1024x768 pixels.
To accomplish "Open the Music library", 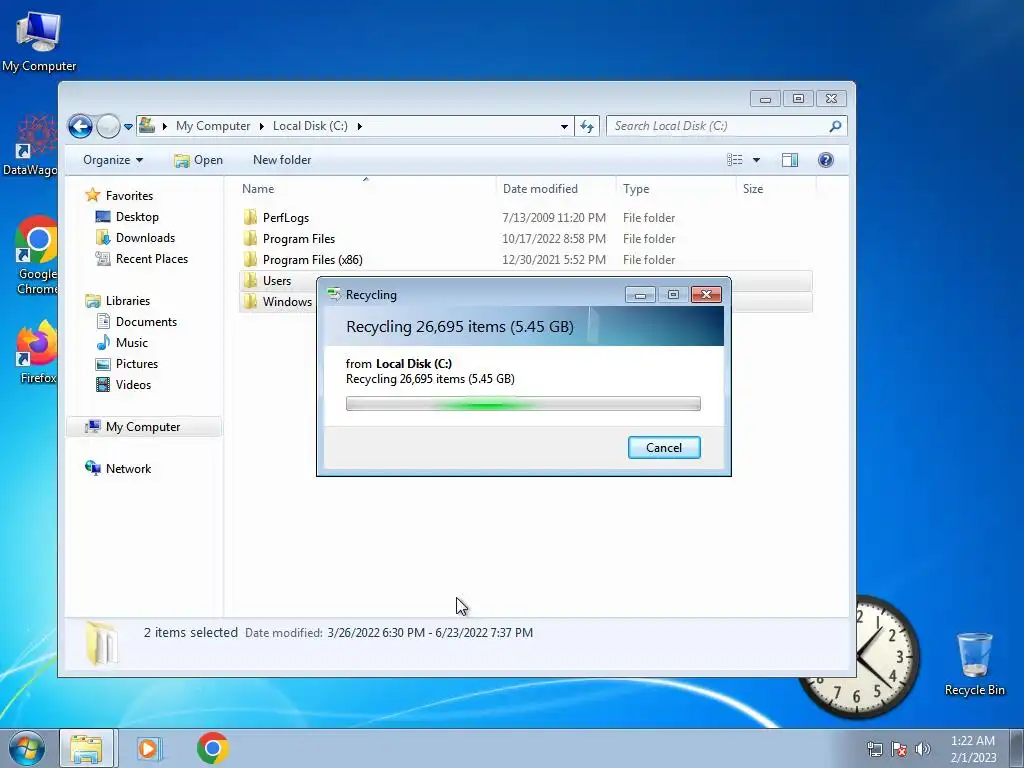I will click(131, 343).
